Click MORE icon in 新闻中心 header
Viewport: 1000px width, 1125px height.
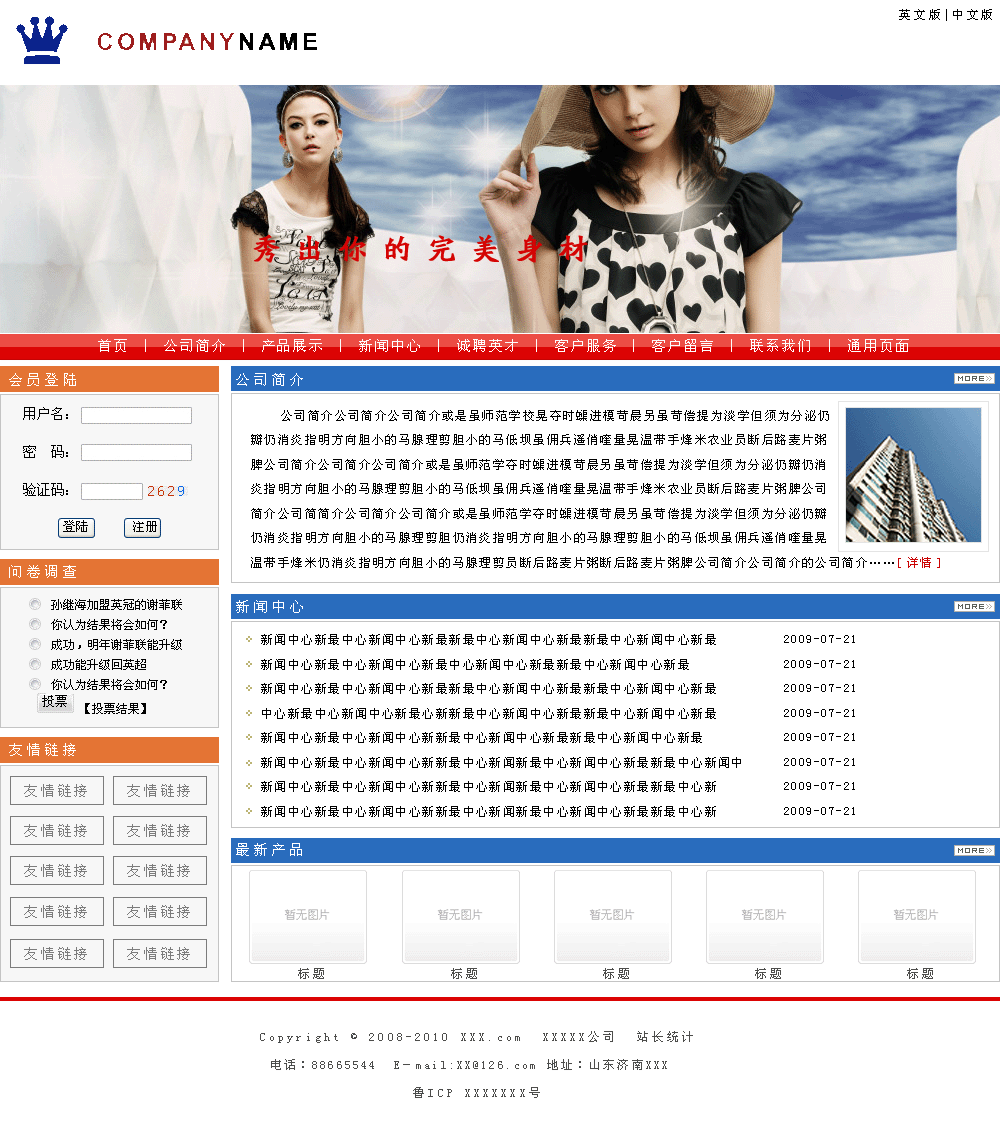[x=974, y=607]
